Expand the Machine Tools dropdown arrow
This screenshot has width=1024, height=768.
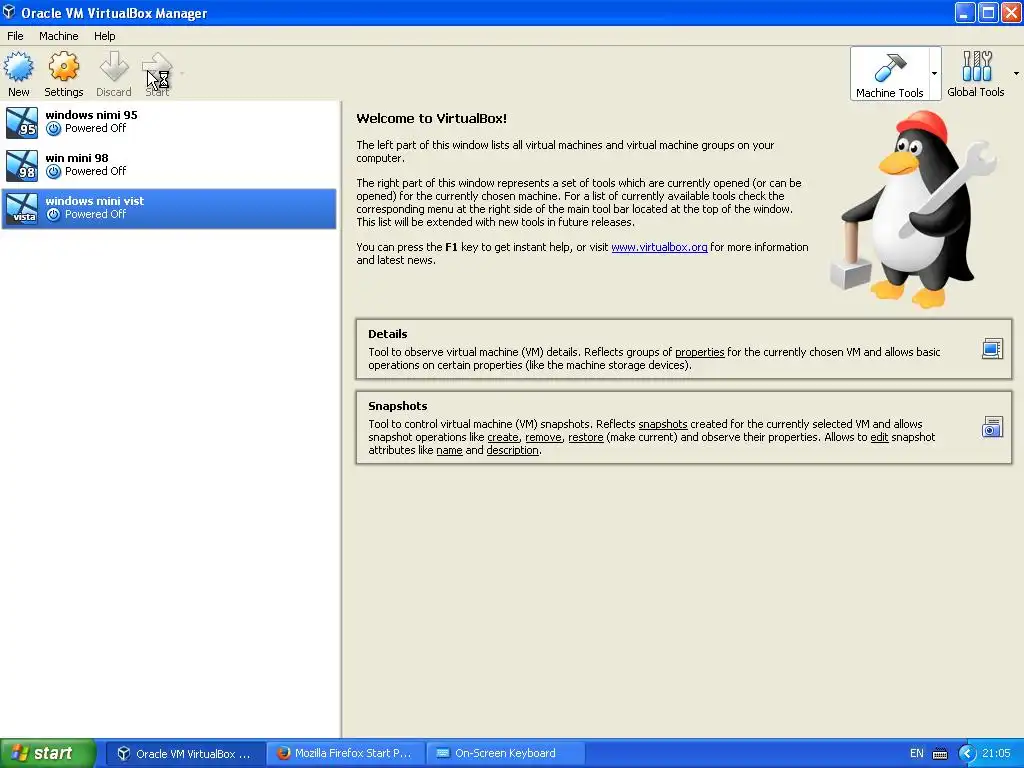[935, 74]
